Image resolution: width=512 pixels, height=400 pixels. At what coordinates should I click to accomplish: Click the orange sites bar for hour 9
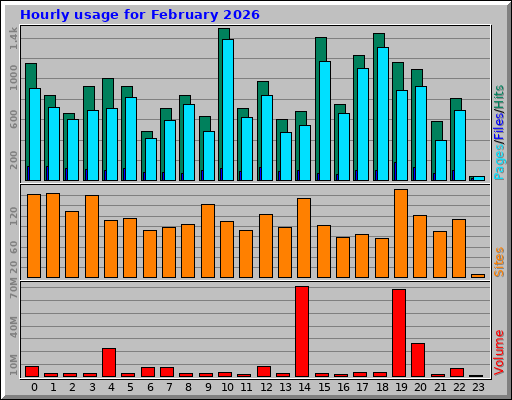(x=208, y=241)
